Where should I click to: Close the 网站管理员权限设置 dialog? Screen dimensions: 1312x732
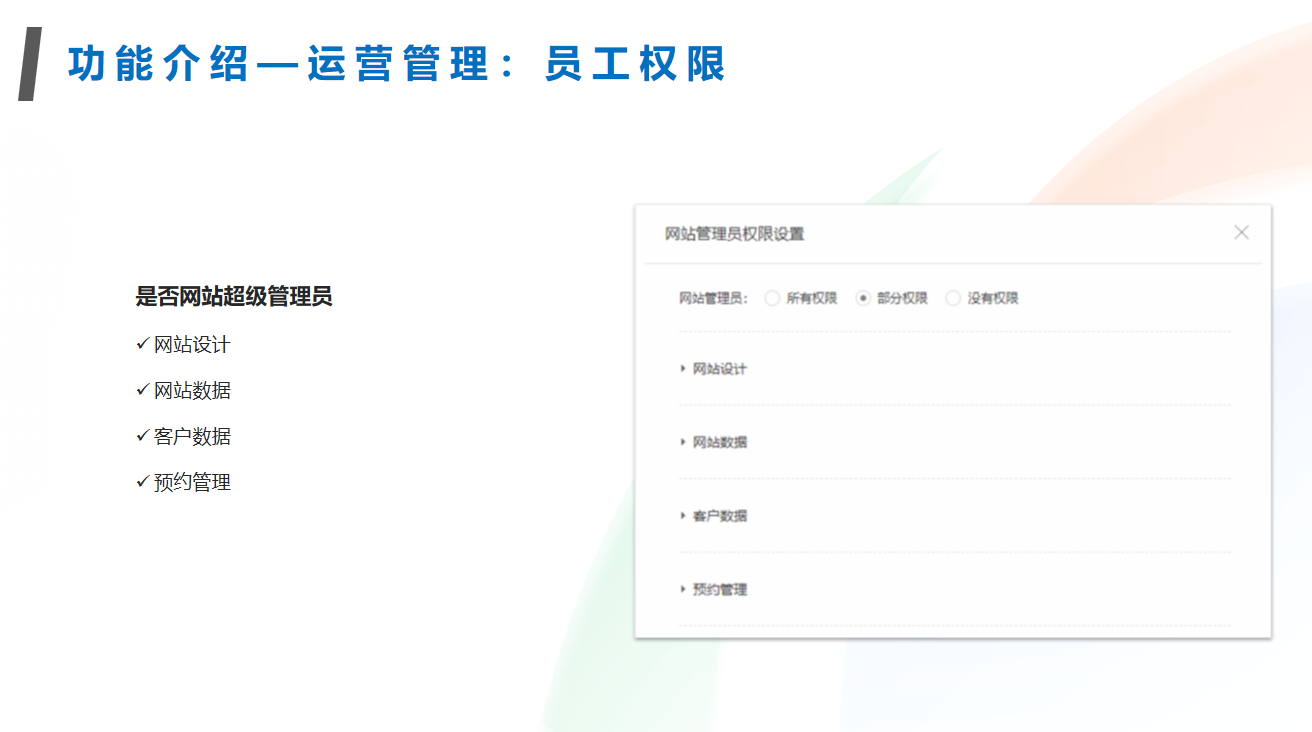click(x=1241, y=233)
